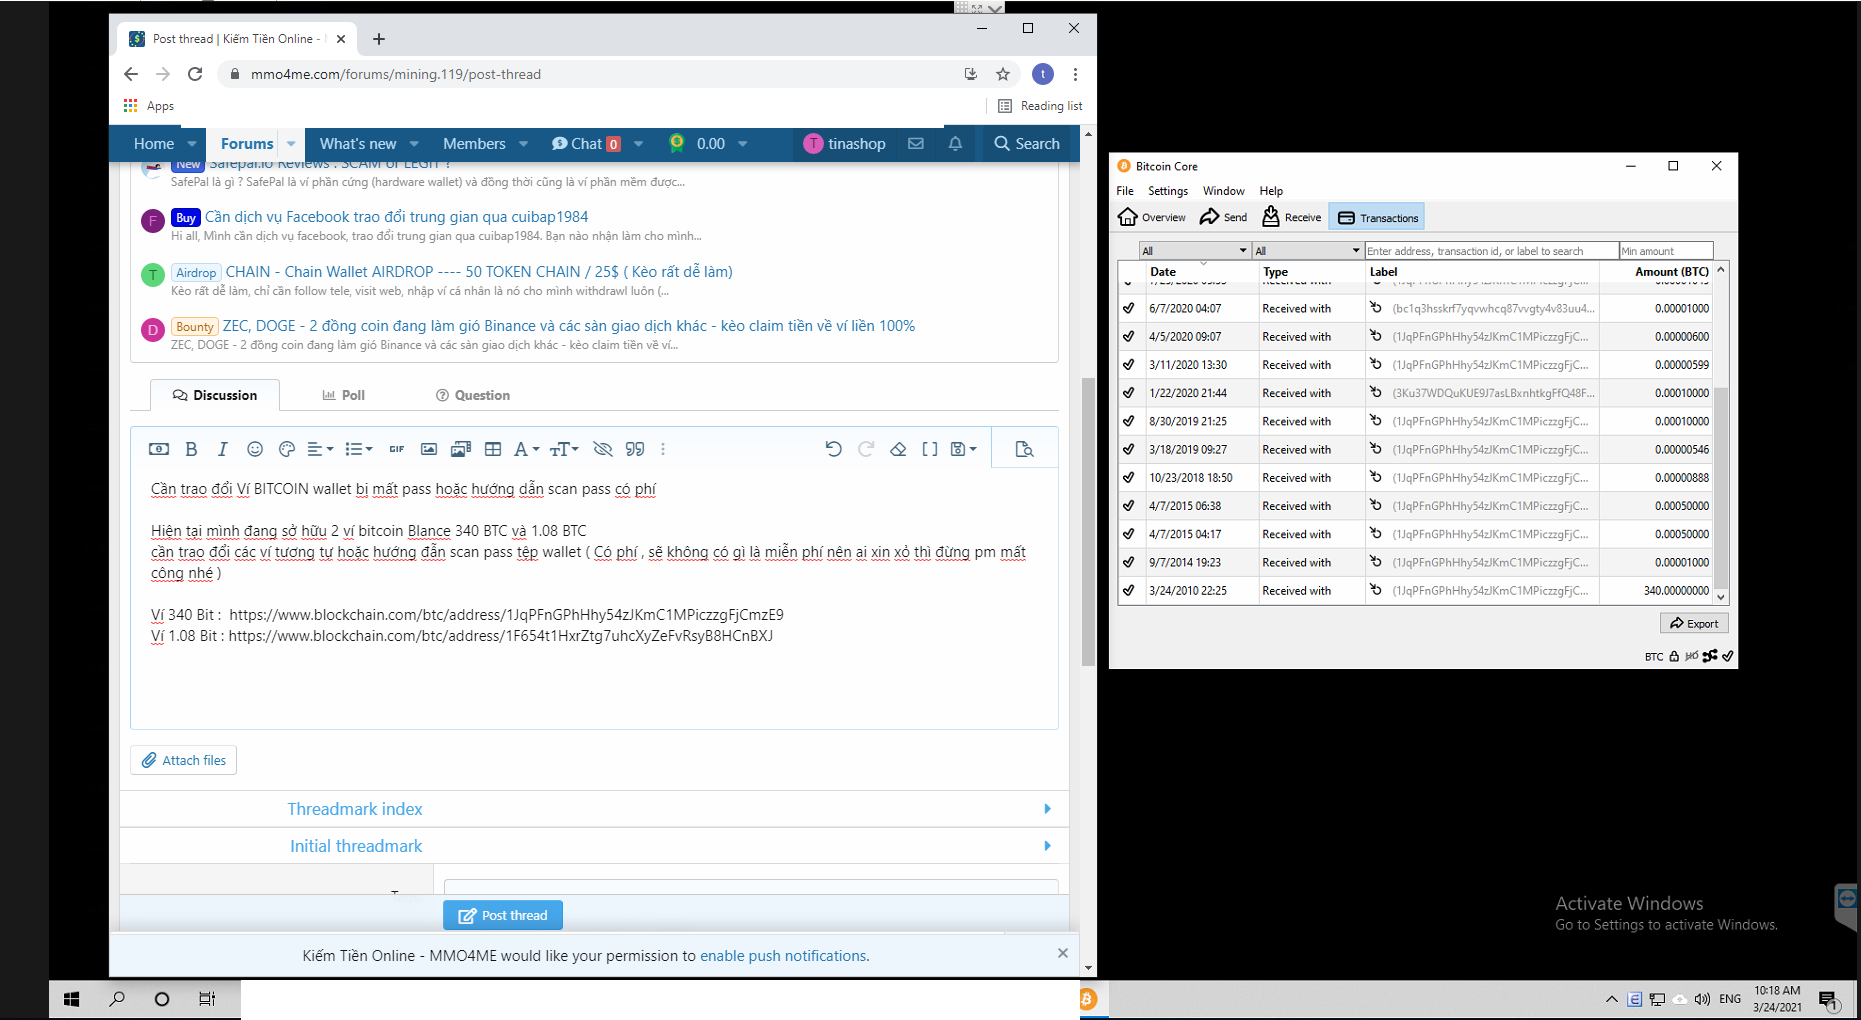This screenshot has width=1861, height=1020.
Task: Reload the page in Chrome
Action: (x=195, y=74)
